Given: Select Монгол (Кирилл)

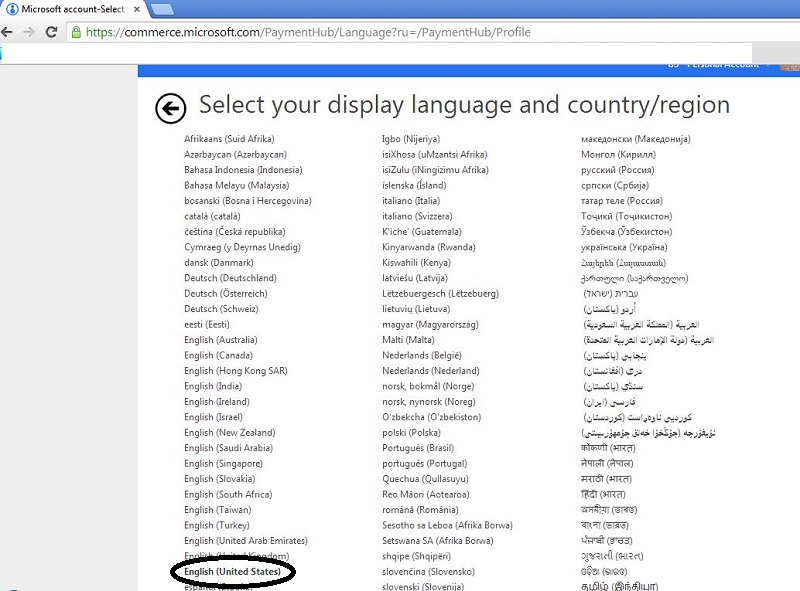Looking at the screenshot, I should 618,154.
